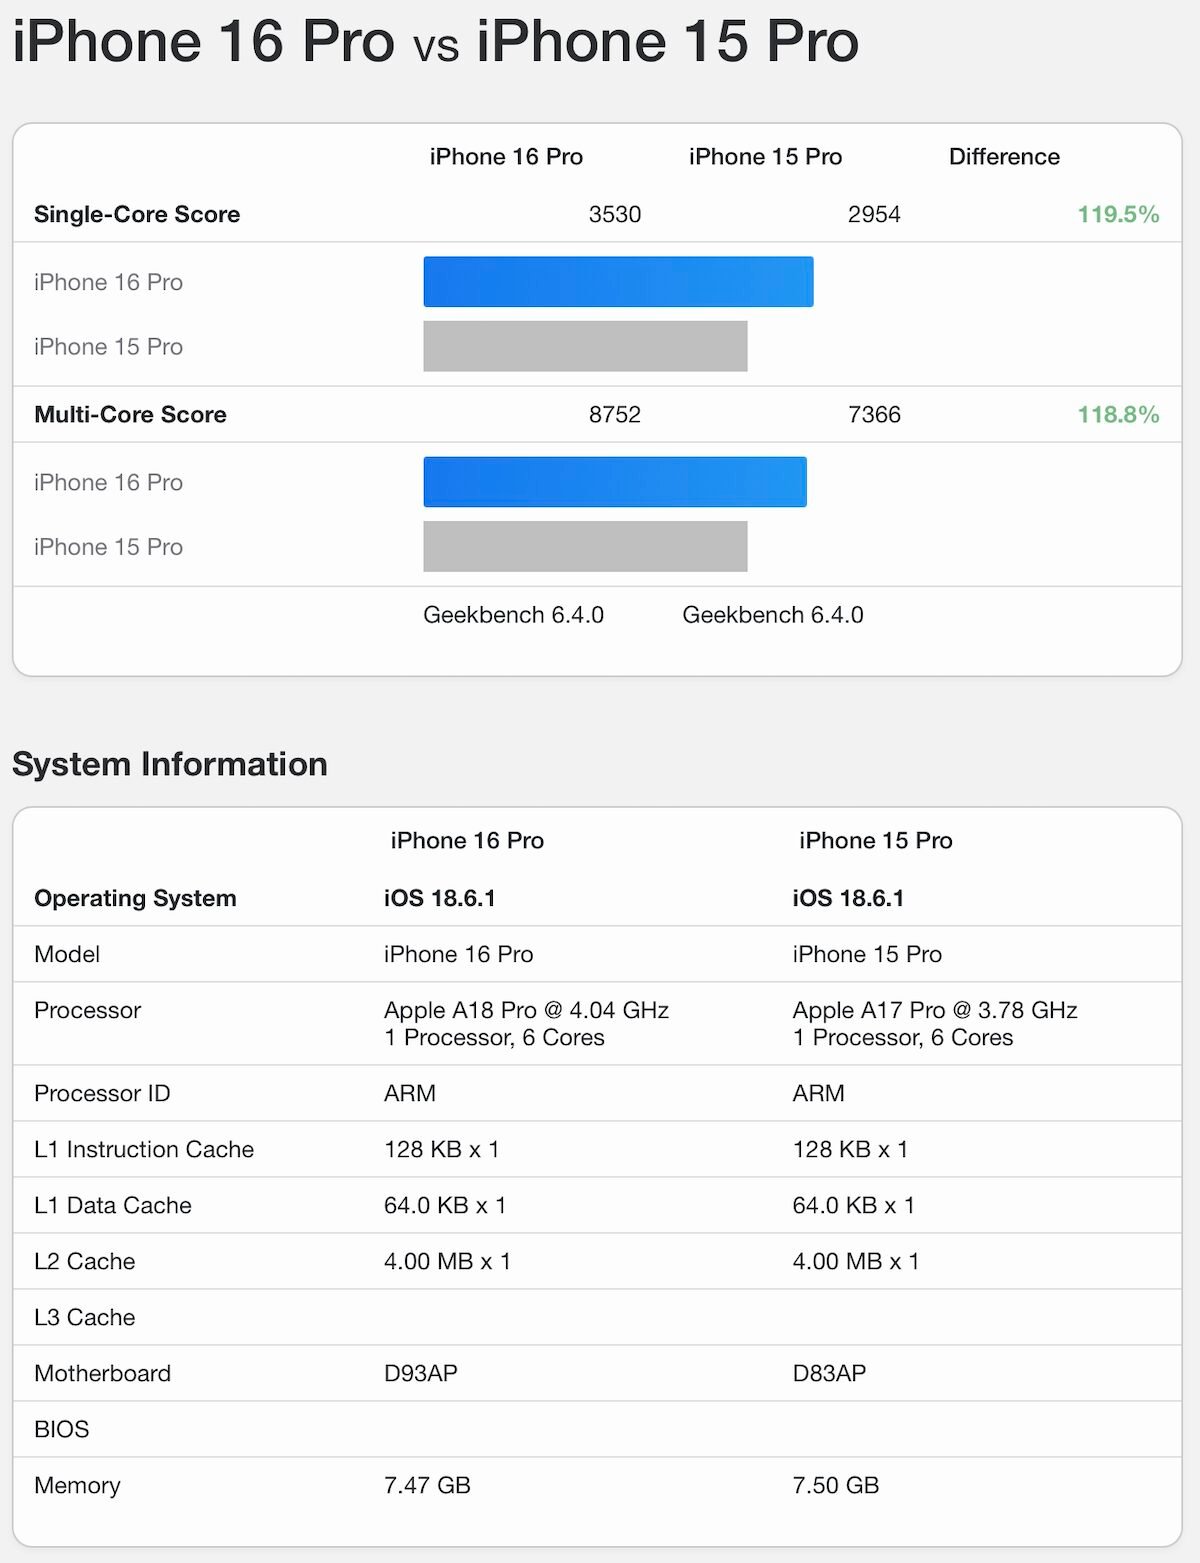Click iOS 18.6.1 under the iPhone 15 Pro column
The width and height of the screenshot is (1200, 1563).
848,898
